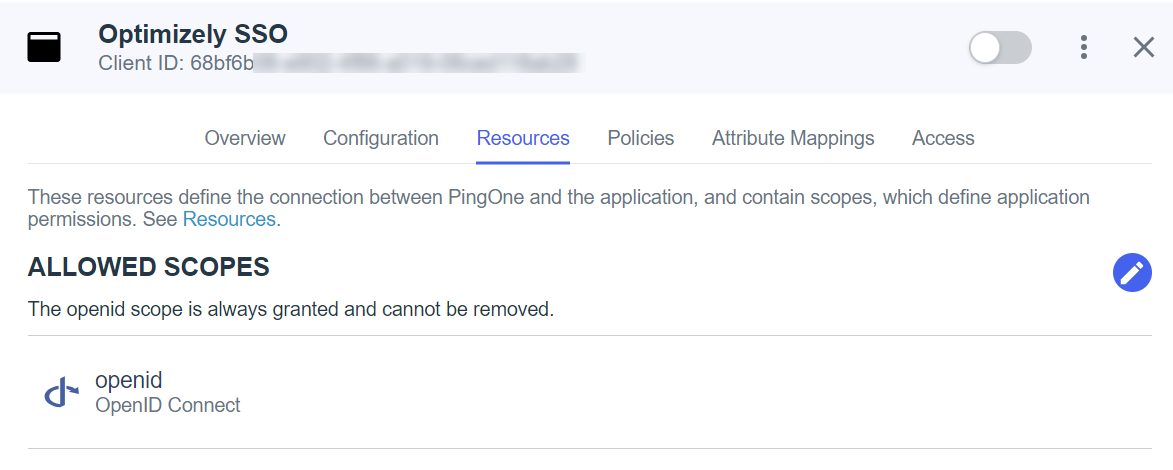
Task: Click the OpenID Connect logo icon
Action: click(x=62, y=392)
